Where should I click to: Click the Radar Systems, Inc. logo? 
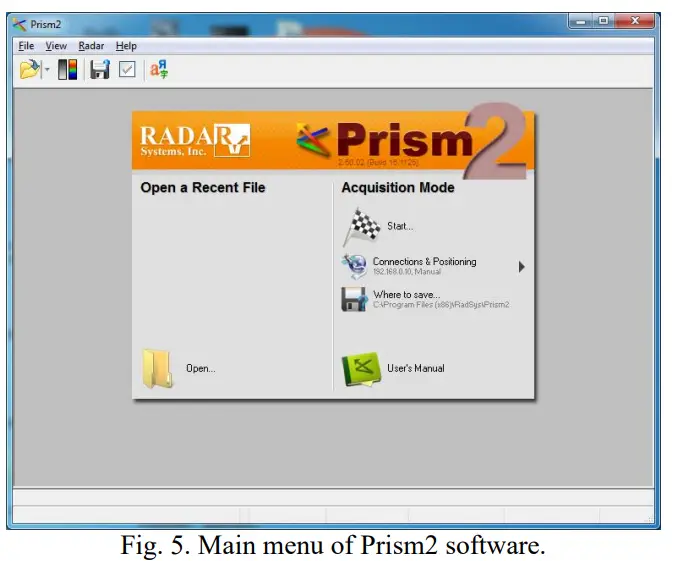tap(195, 141)
